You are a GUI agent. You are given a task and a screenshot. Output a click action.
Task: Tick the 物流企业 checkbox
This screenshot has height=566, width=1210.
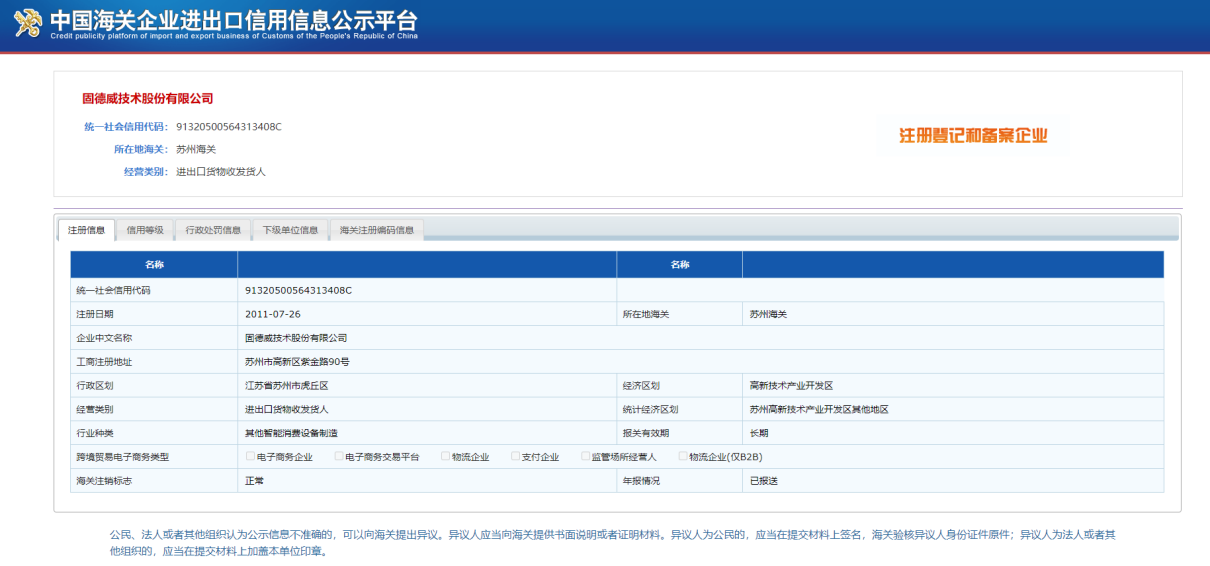tap(445, 456)
